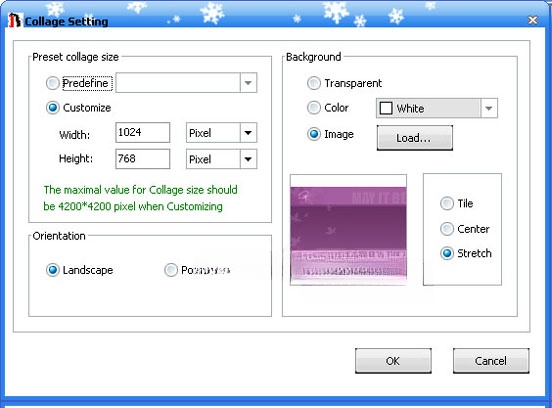
Task: Select the Predefine radio button
Action: click(x=52, y=83)
